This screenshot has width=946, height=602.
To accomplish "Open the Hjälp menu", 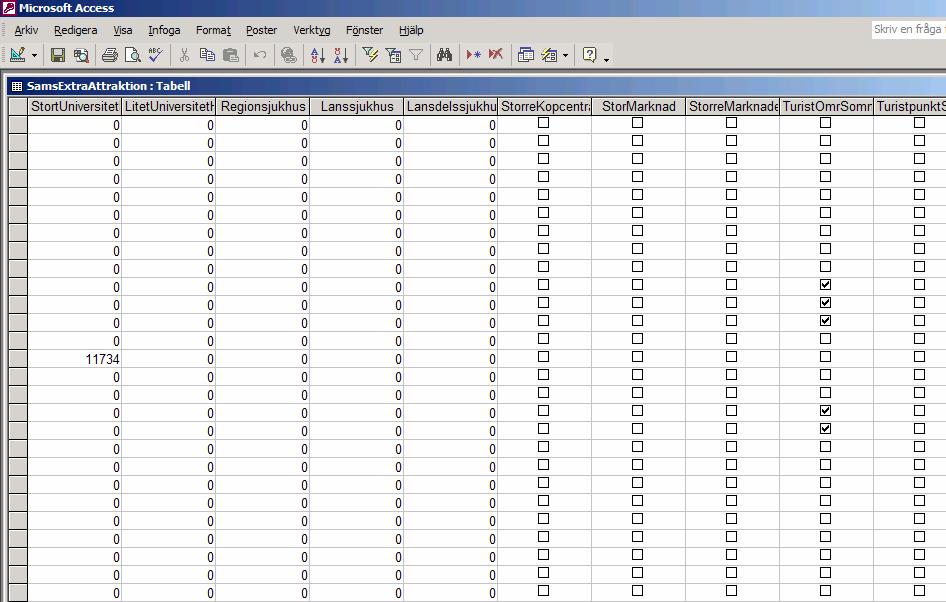I will [411, 30].
